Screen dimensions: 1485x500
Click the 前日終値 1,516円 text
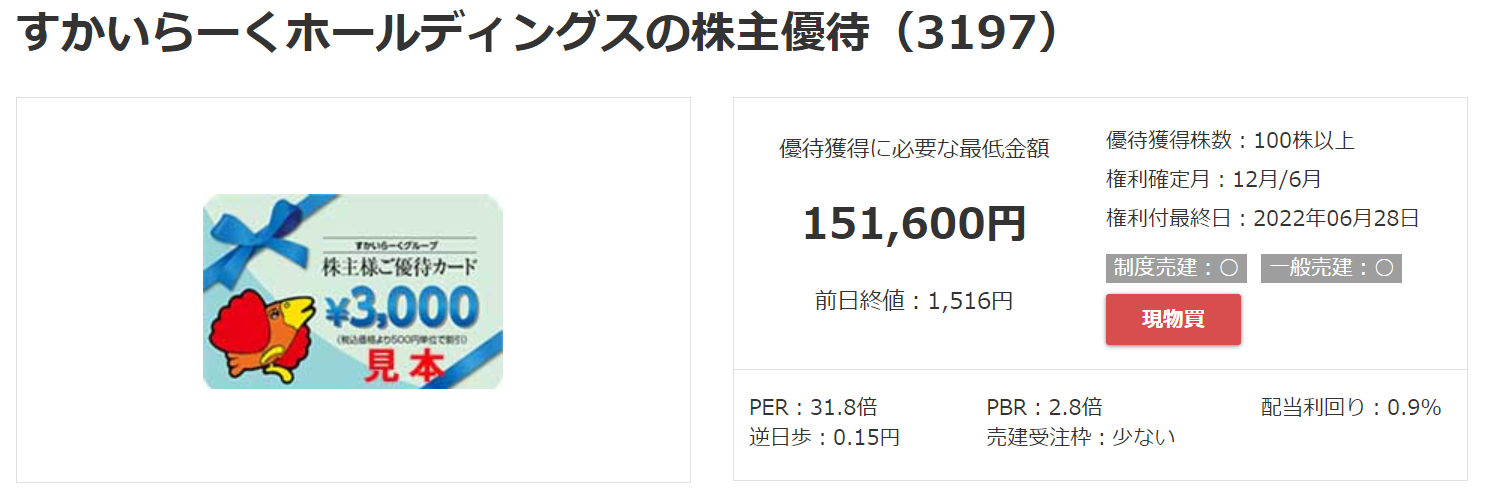point(914,300)
